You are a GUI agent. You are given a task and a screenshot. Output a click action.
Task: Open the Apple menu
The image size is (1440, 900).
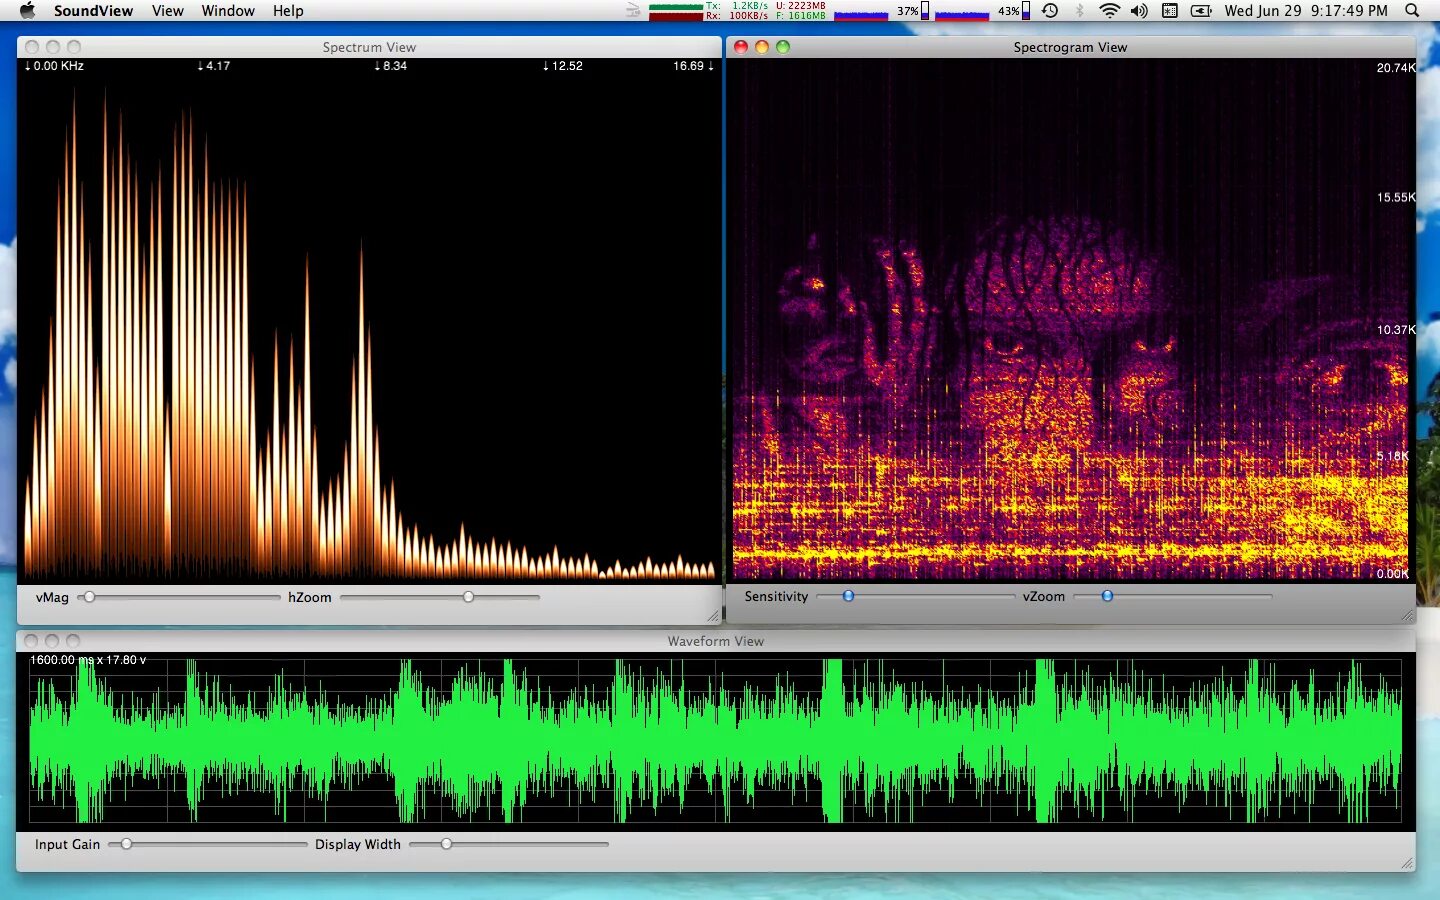click(x=27, y=10)
